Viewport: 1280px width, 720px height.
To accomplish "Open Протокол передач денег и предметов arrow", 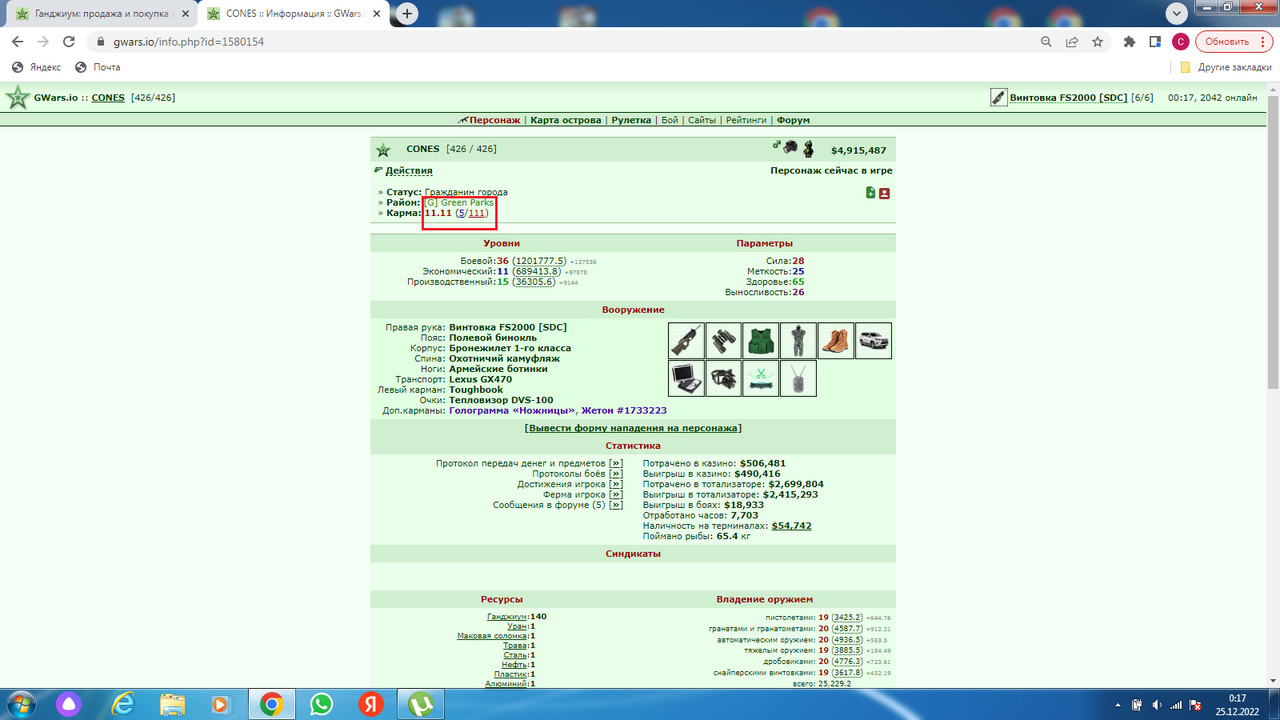I will click(x=616, y=464).
